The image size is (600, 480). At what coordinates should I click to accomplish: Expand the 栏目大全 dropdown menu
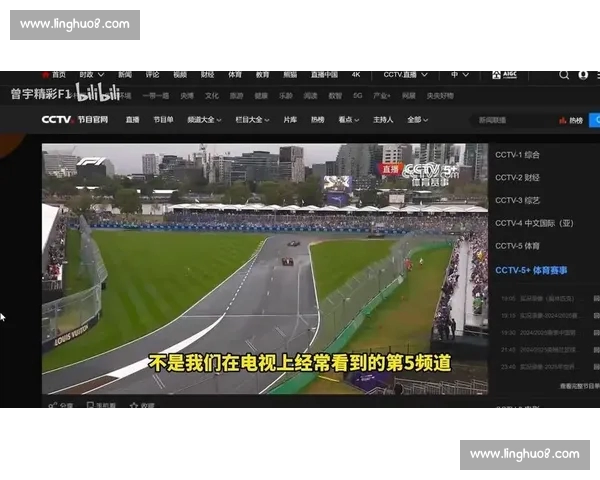point(250,120)
